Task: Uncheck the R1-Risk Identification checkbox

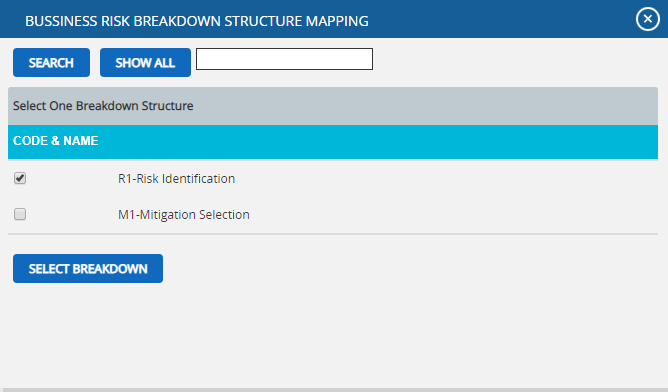Action: click(20, 178)
